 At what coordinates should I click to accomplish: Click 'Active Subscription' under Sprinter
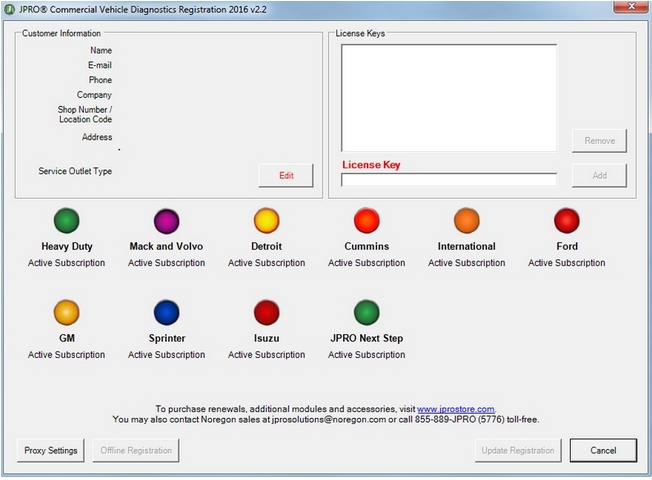point(167,355)
